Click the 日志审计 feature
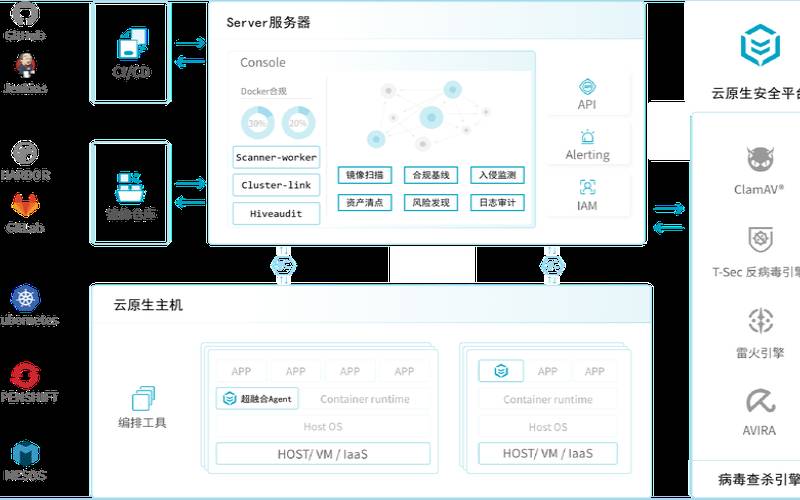The width and height of the screenshot is (800, 500). (496, 203)
